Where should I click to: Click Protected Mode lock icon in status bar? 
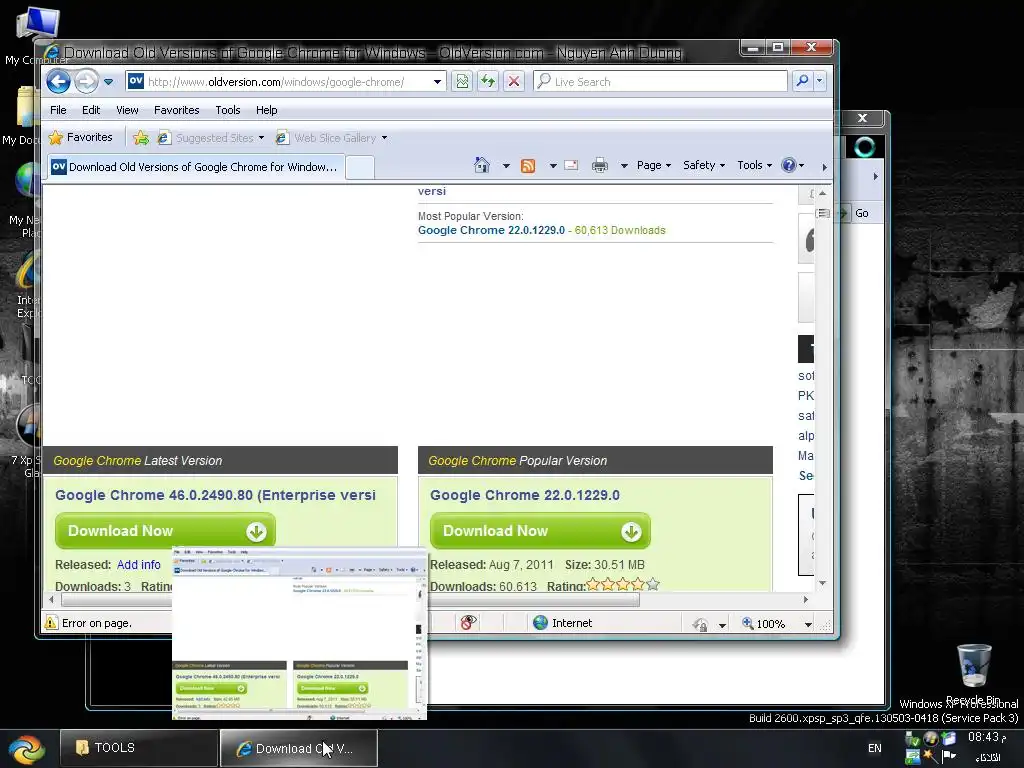tap(700, 624)
